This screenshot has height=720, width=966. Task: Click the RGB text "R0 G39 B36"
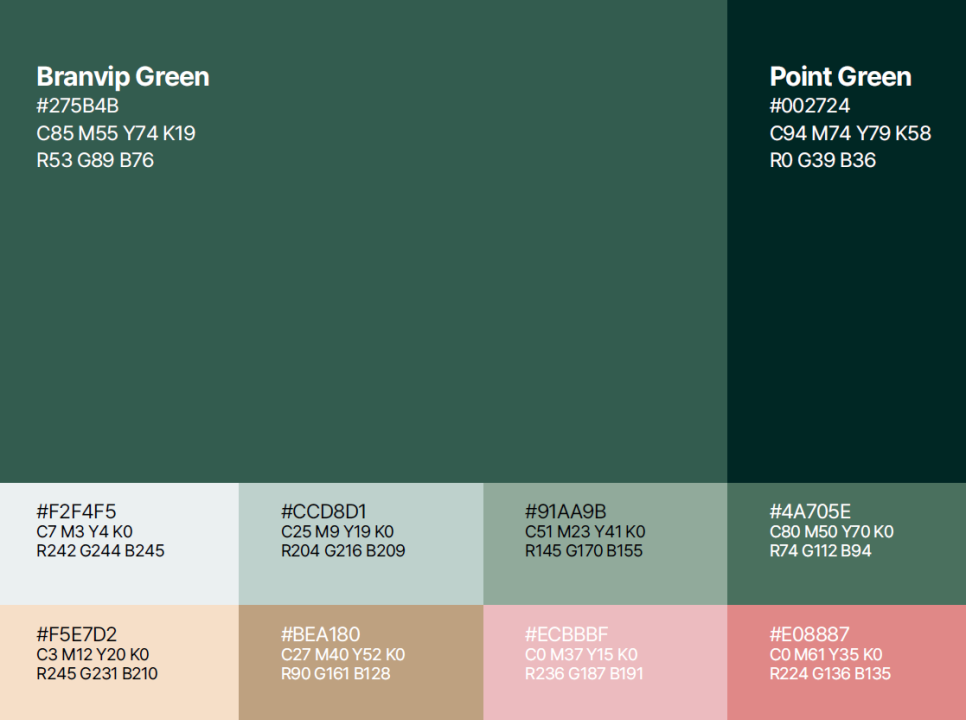(x=822, y=160)
